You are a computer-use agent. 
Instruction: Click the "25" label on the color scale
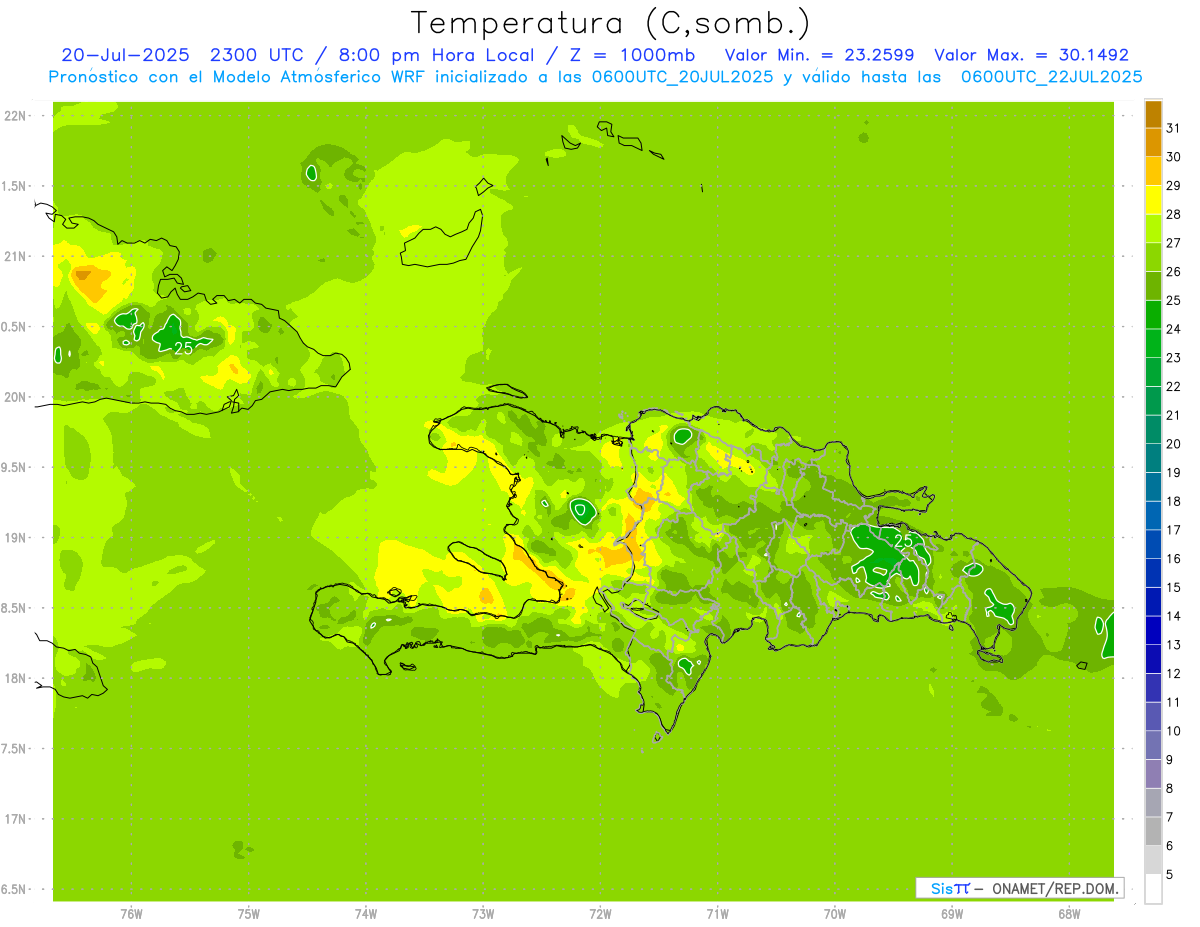pos(1173,300)
